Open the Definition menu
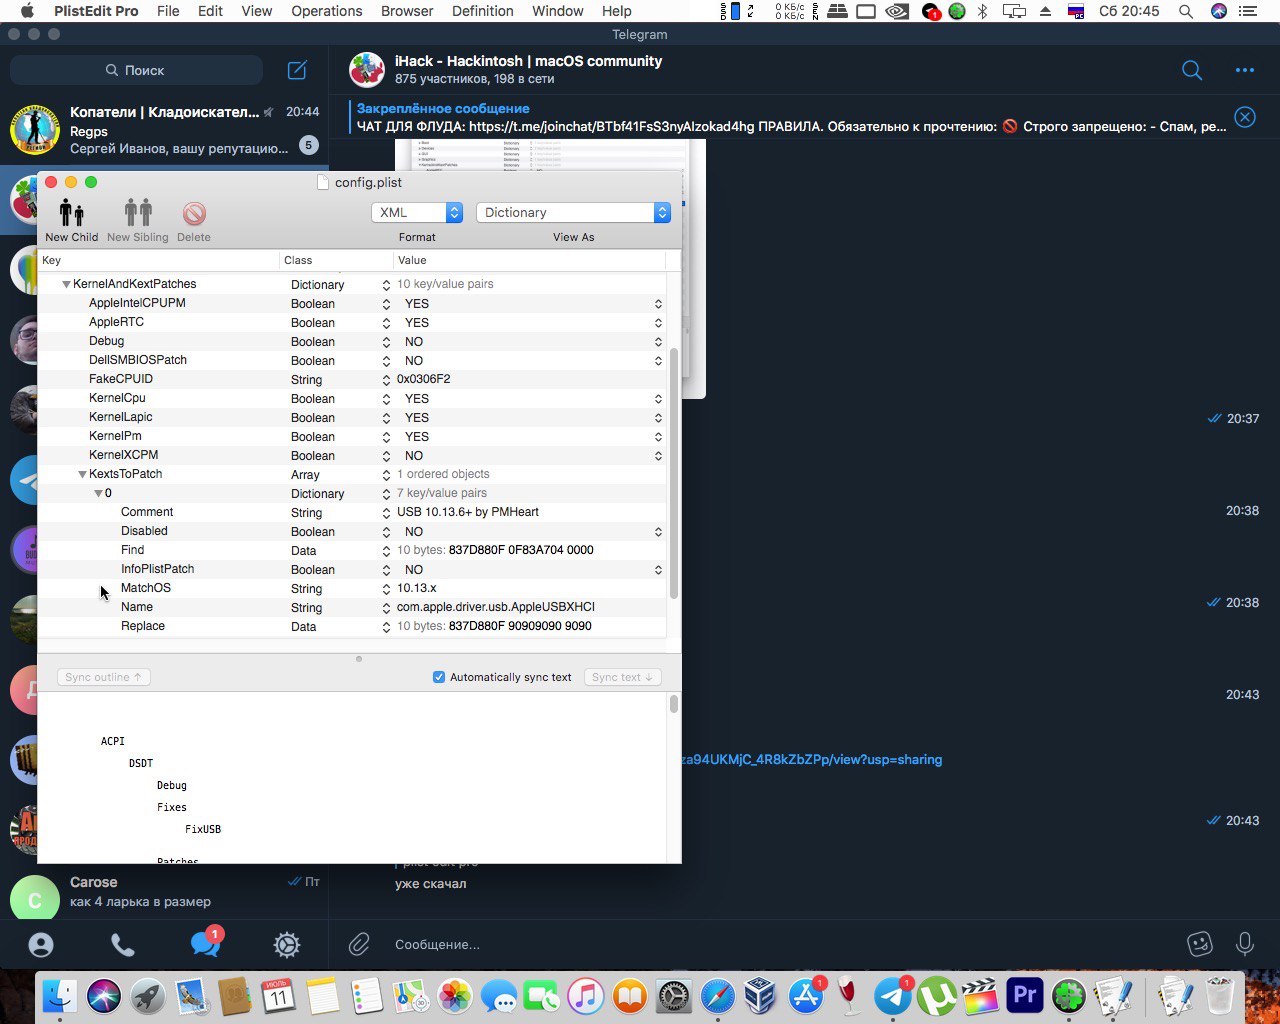Viewport: 1280px width, 1024px height. [x=482, y=11]
